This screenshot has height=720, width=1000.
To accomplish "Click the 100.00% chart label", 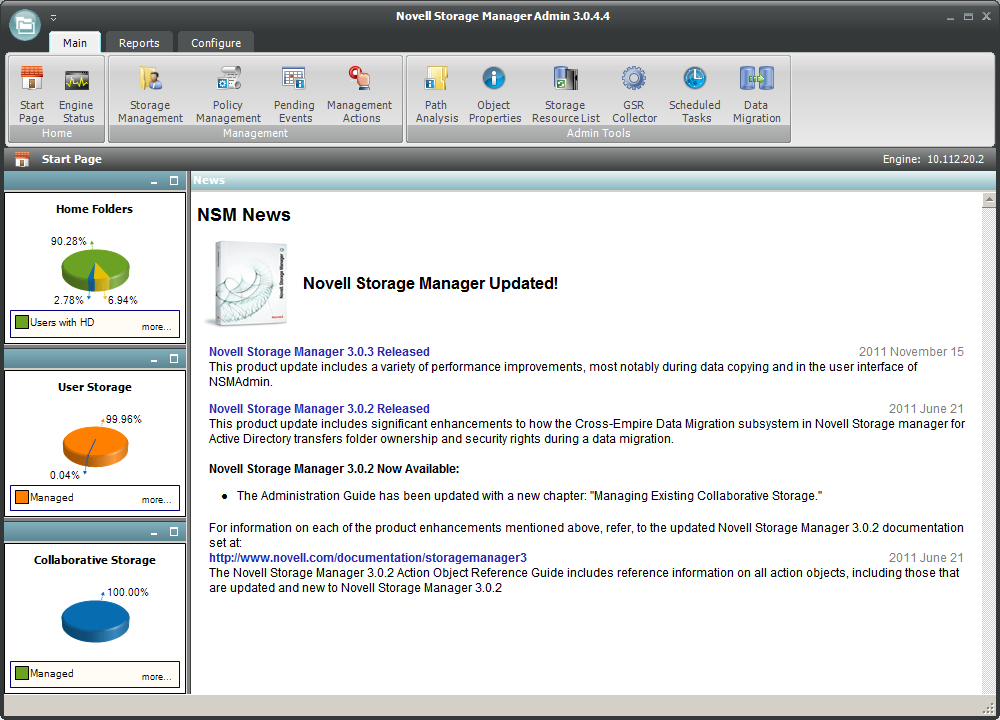I will click(x=128, y=592).
